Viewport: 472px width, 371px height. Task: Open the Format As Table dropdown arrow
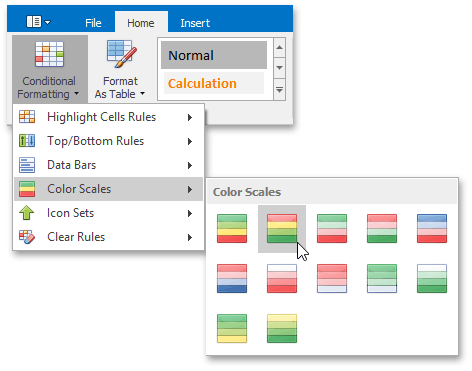[x=143, y=94]
